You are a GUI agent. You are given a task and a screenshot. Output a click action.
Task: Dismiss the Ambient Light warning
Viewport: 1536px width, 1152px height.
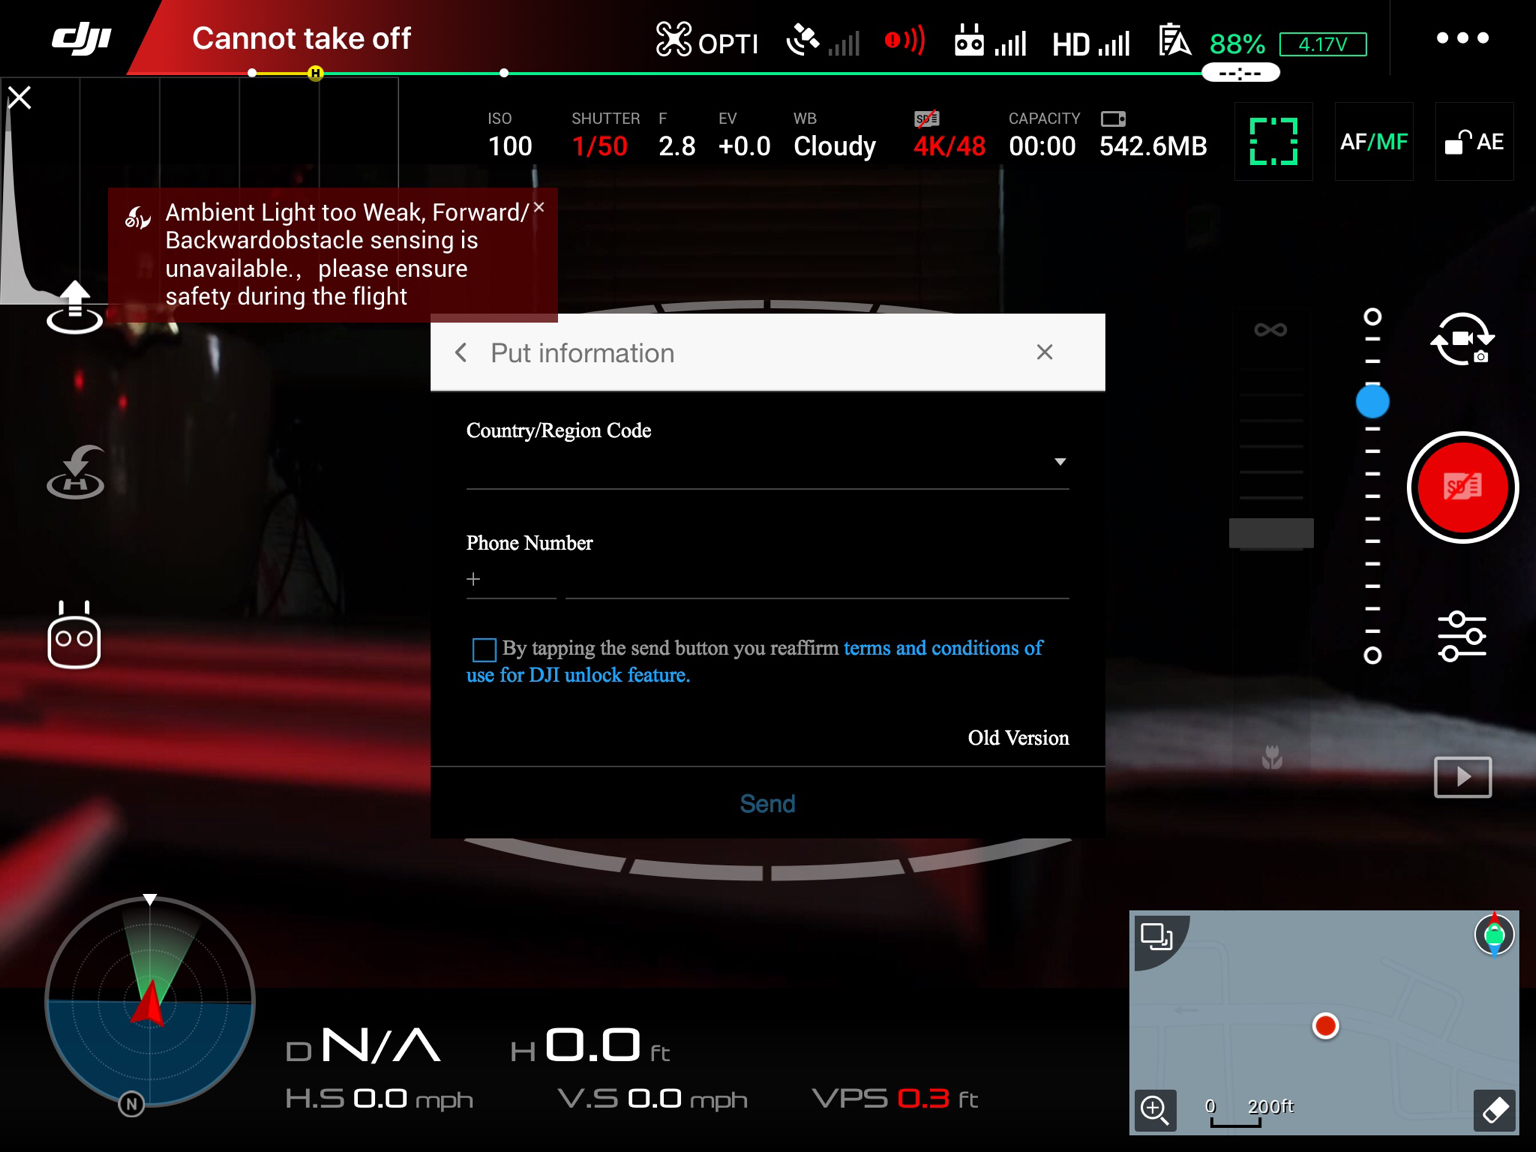coord(539,207)
